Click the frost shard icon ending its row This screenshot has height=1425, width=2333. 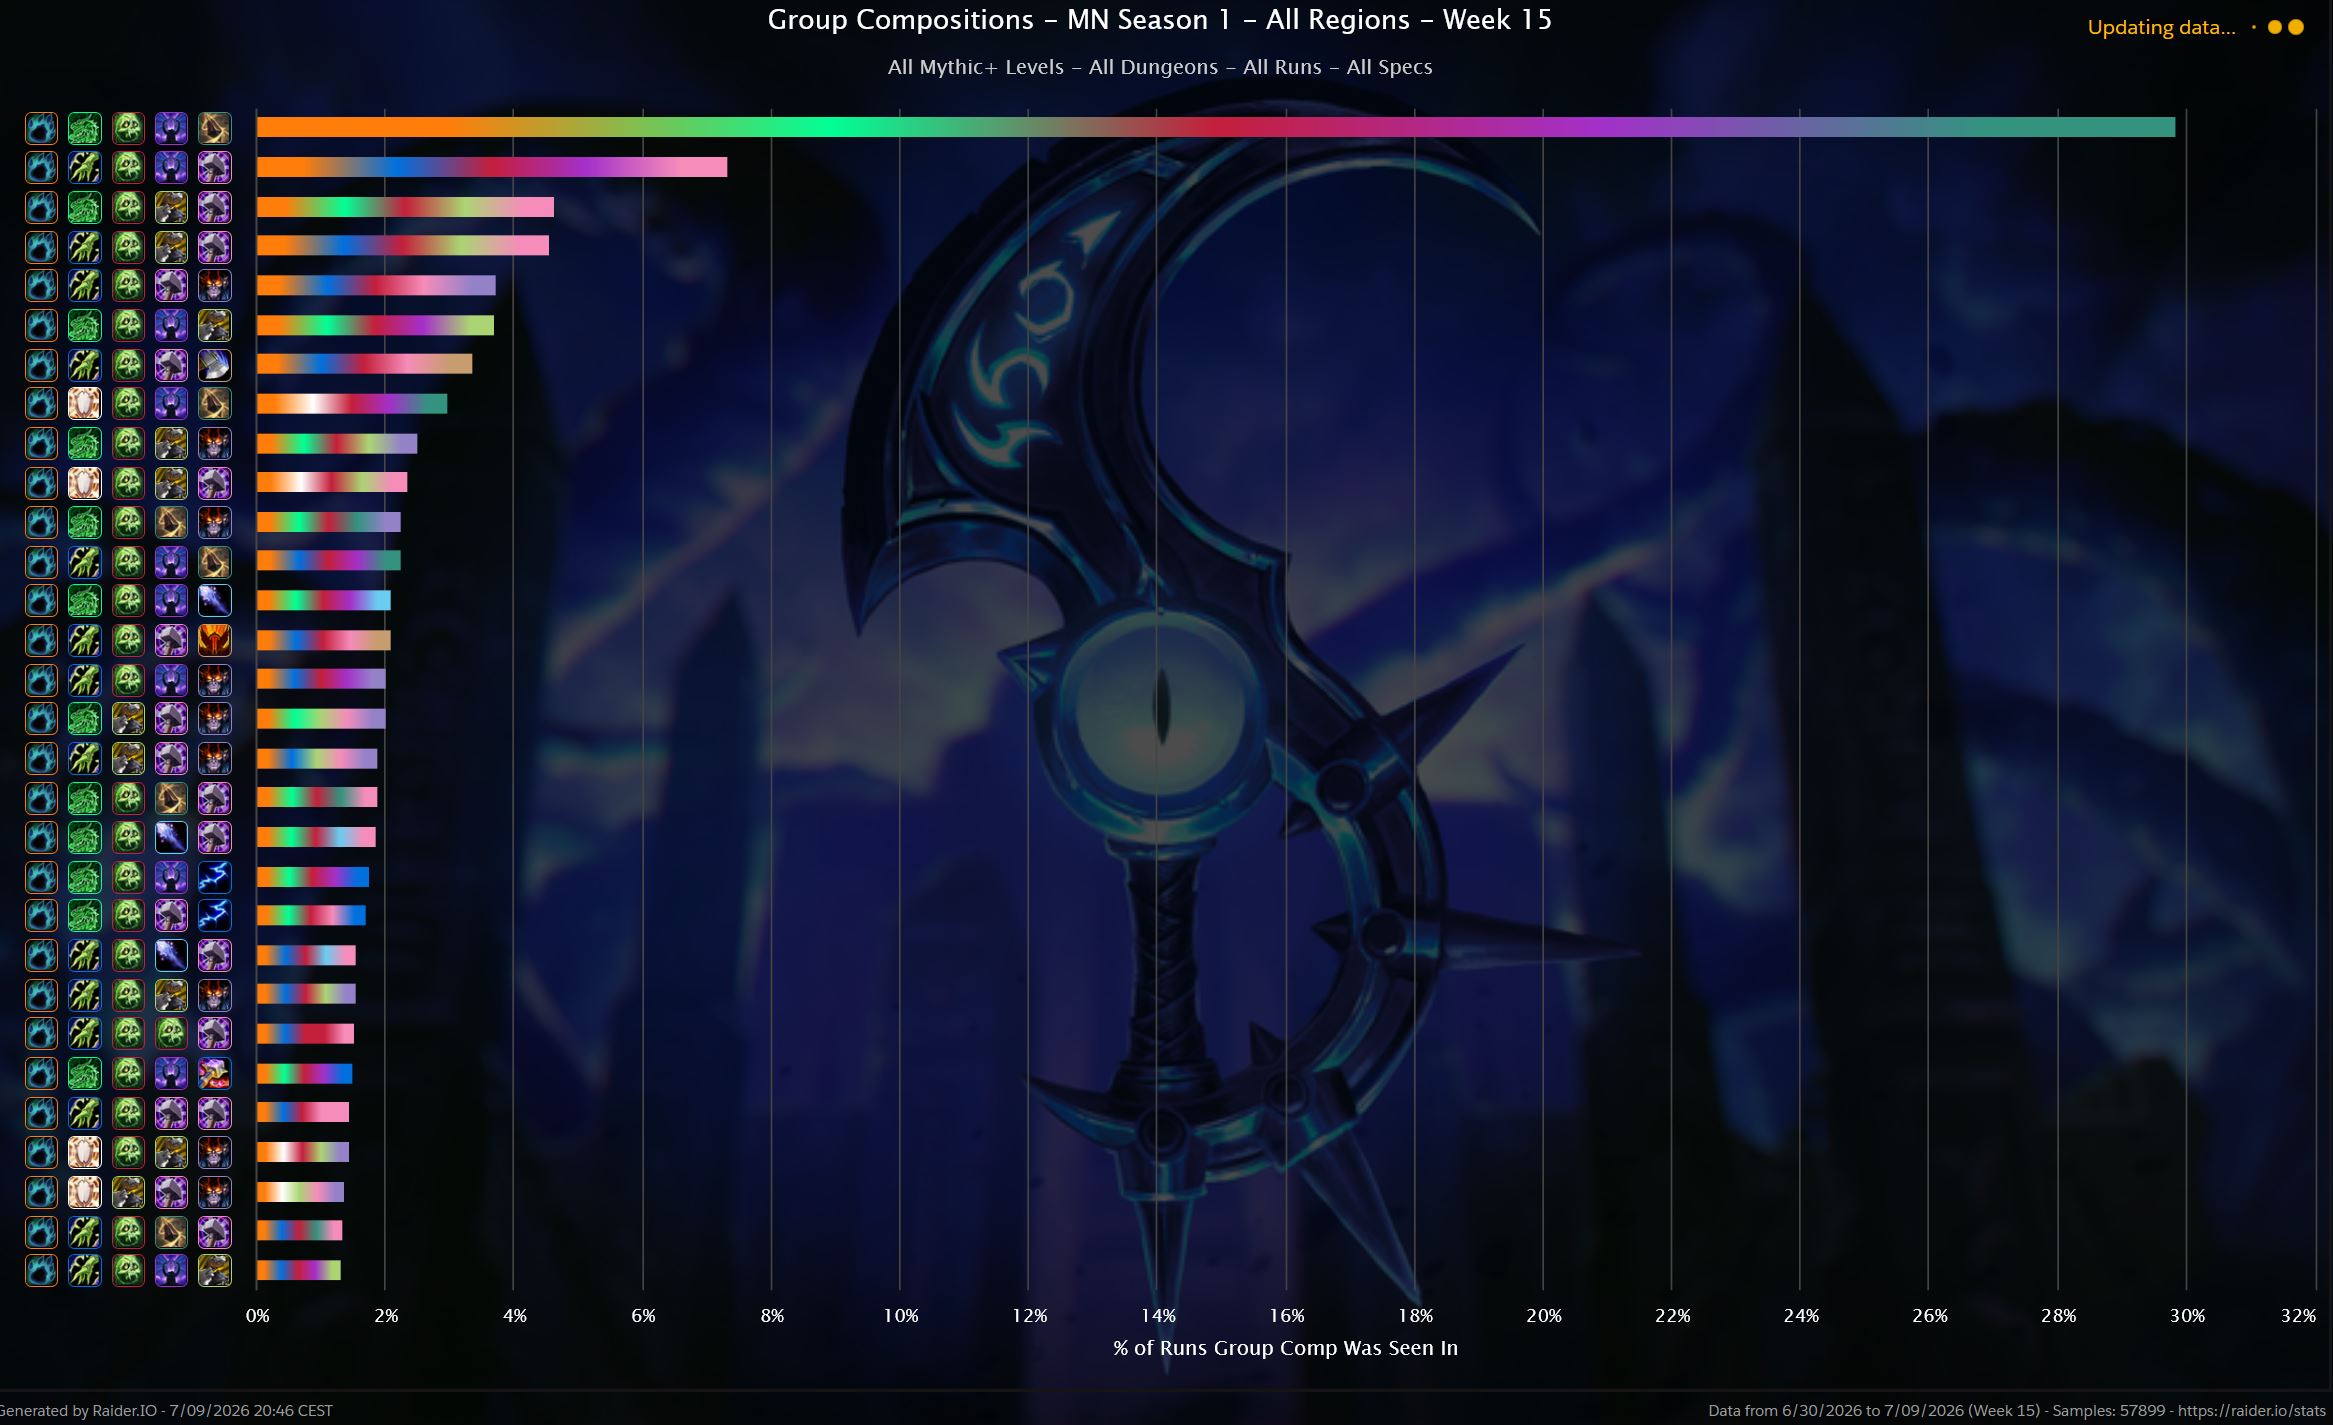point(214,600)
